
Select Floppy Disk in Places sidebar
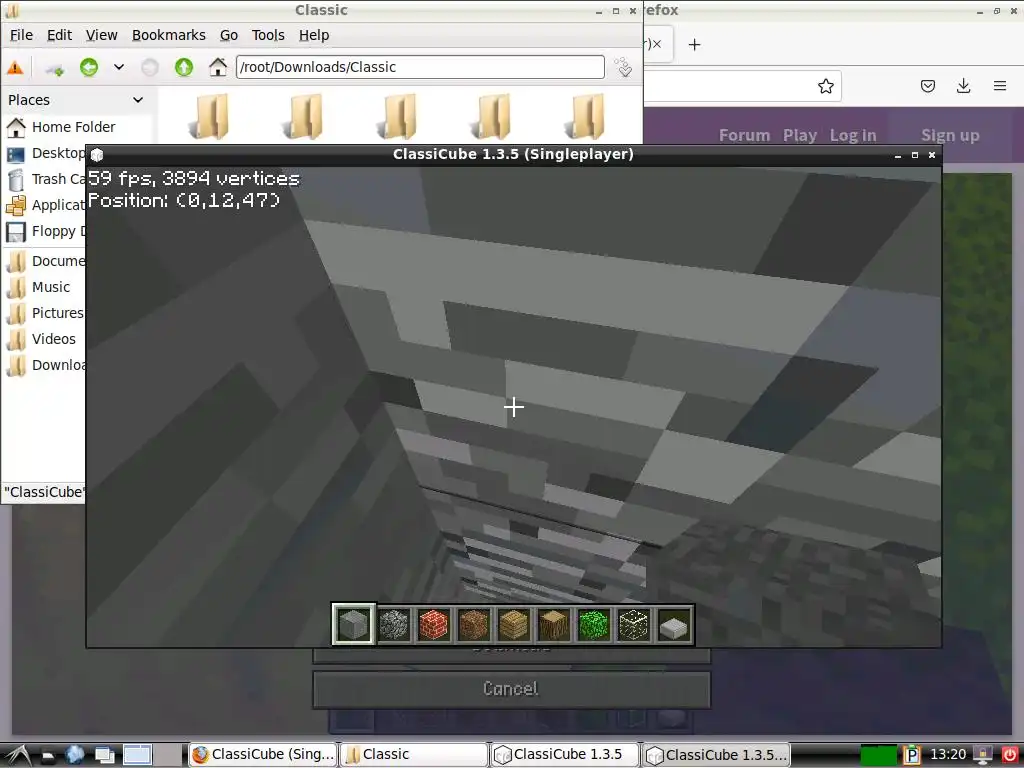click(45, 231)
